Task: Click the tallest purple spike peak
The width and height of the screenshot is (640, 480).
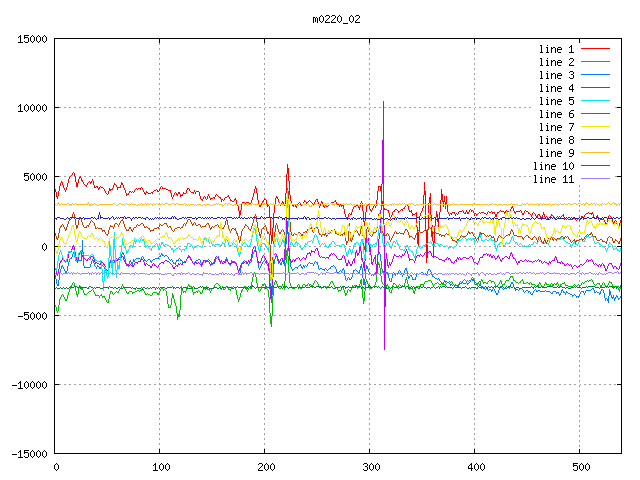Action: pos(383,102)
